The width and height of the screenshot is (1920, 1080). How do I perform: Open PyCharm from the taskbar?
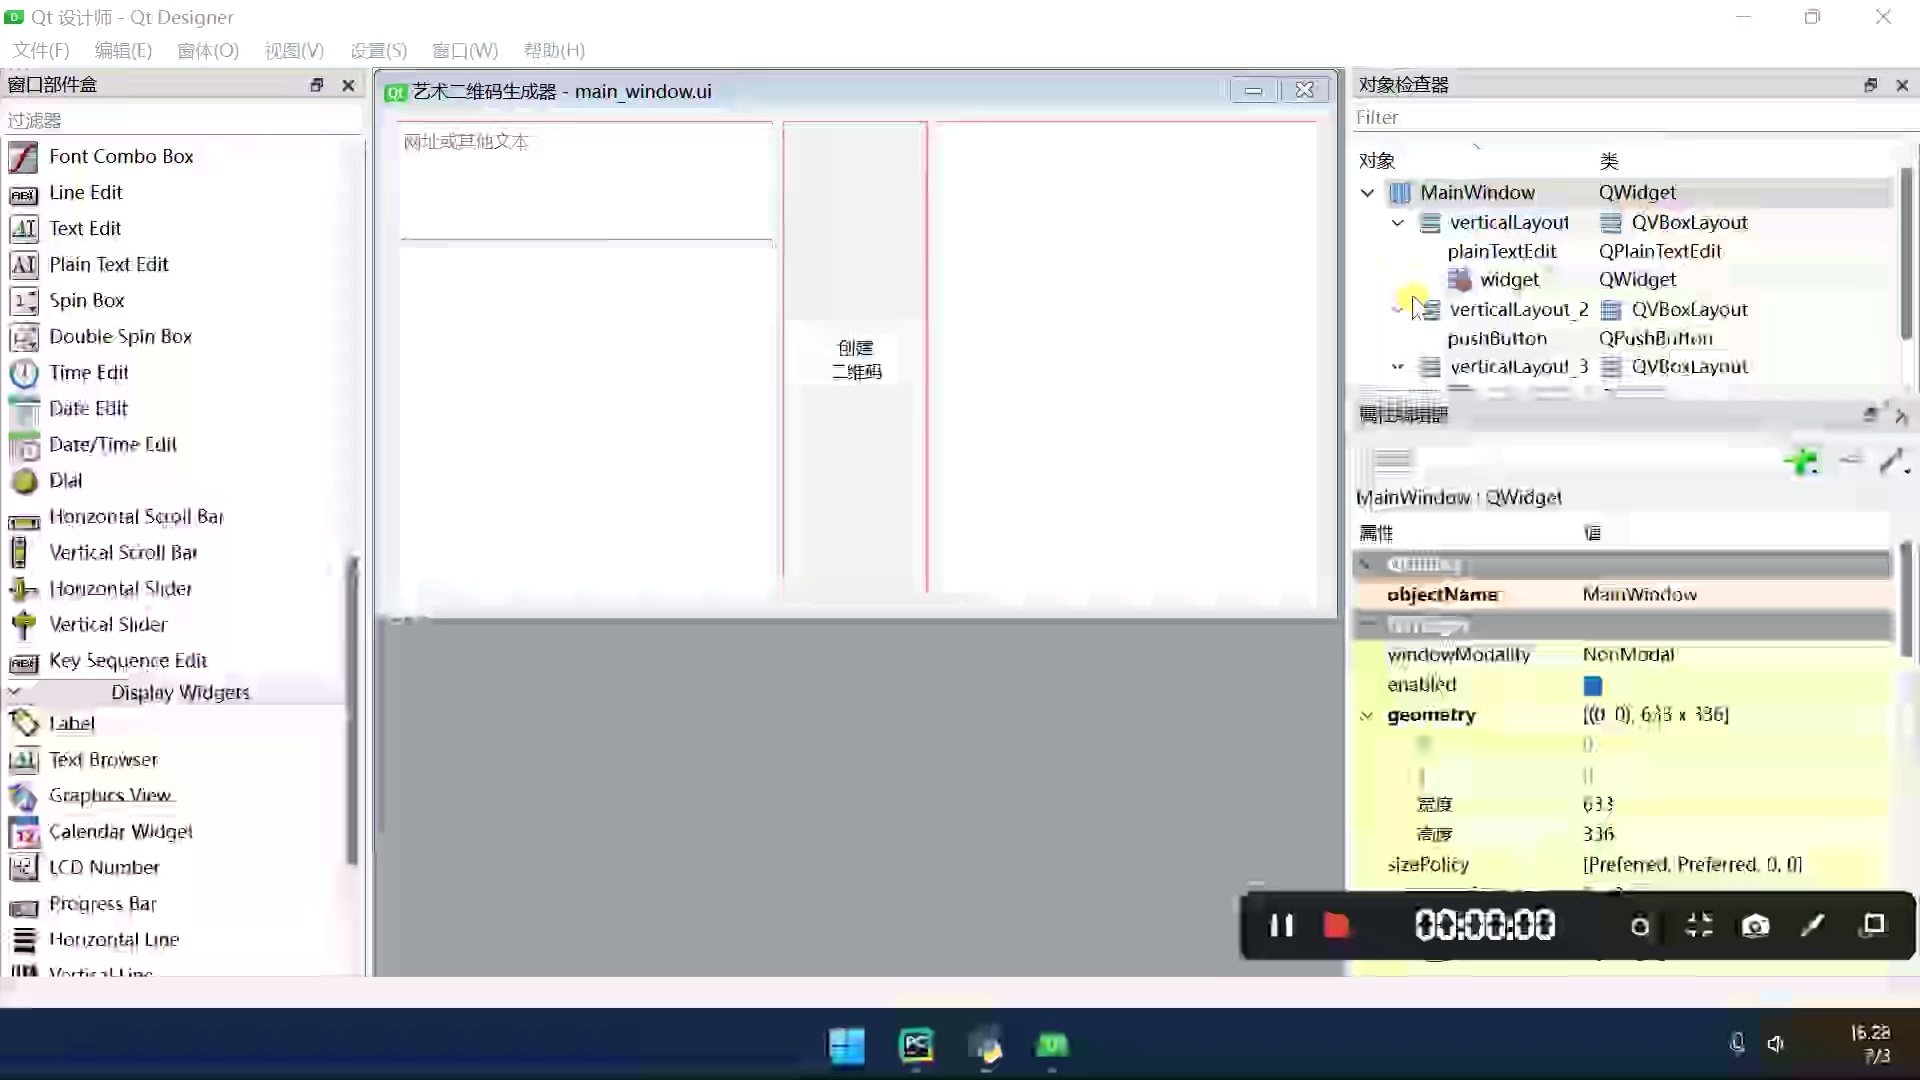tap(916, 1046)
